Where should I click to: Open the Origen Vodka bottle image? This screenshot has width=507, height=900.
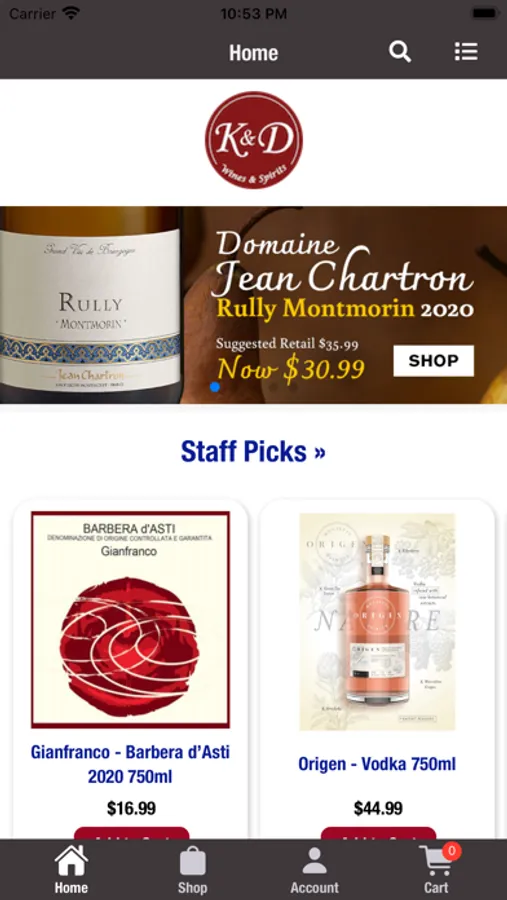pyautogui.click(x=377, y=622)
